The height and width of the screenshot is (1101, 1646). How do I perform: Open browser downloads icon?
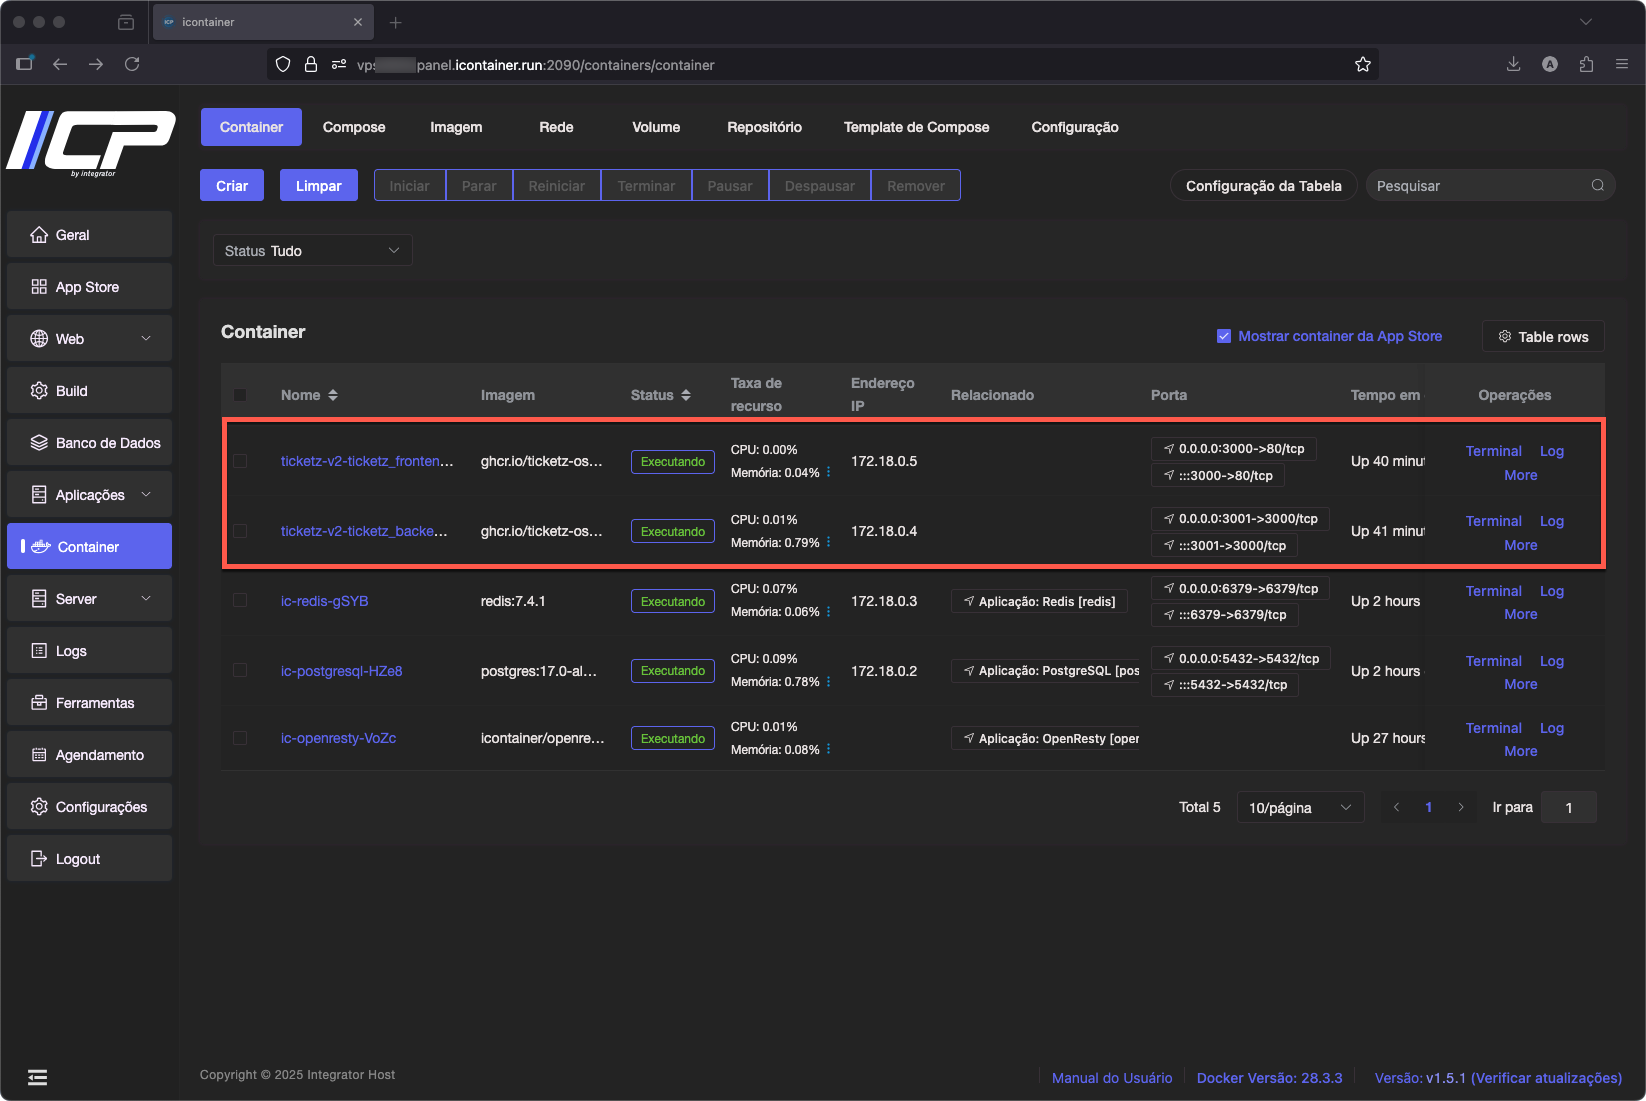point(1513,64)
